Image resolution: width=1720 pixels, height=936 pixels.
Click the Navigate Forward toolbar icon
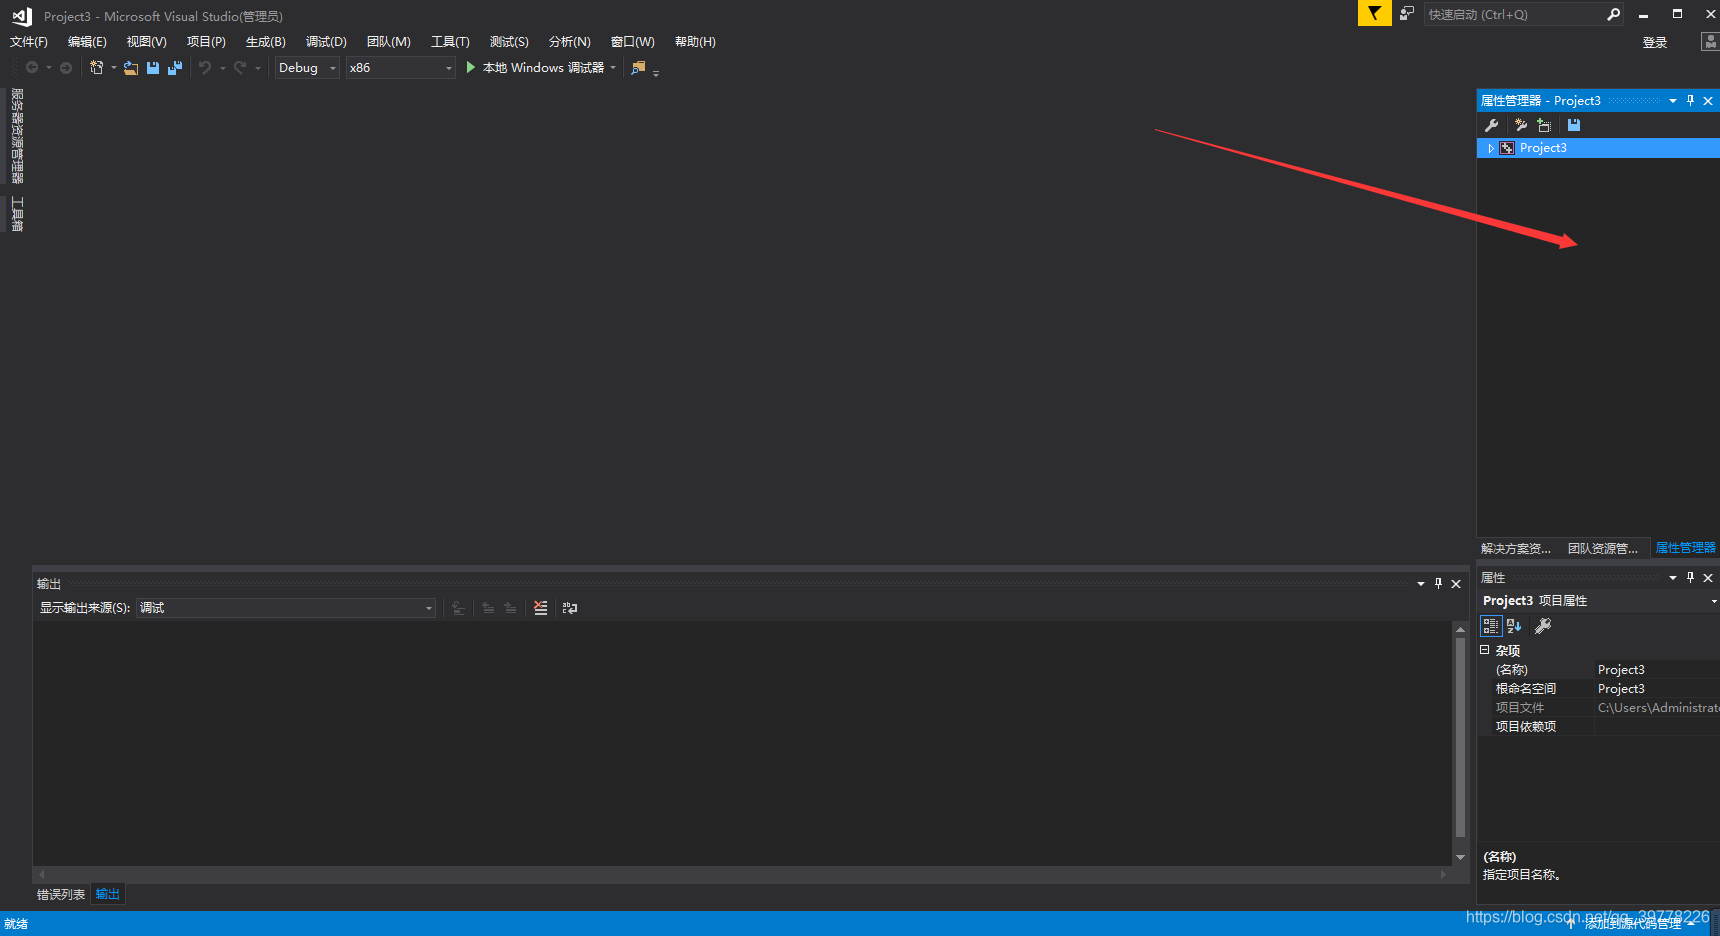tap(66, 68)
